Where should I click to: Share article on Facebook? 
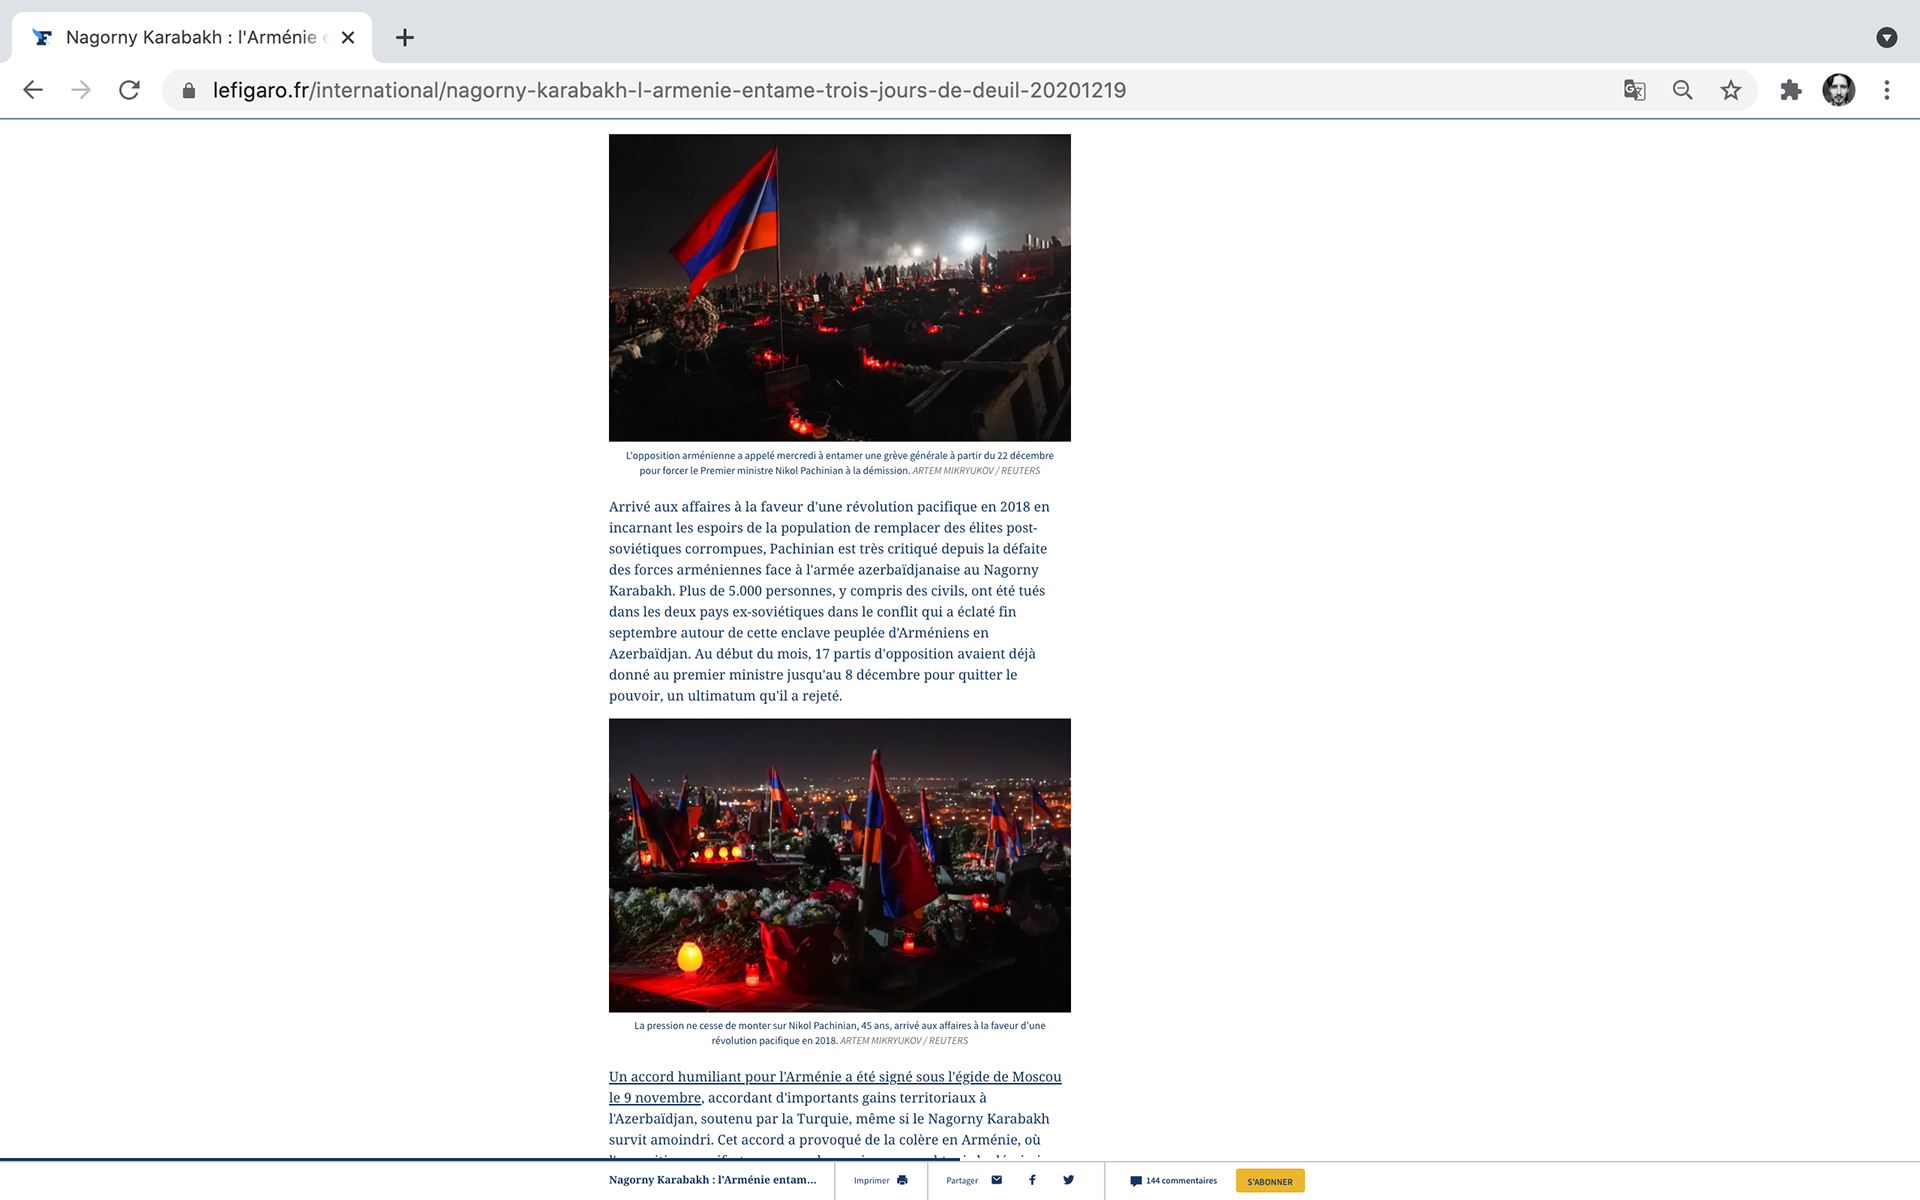tap(1032, 1180)
